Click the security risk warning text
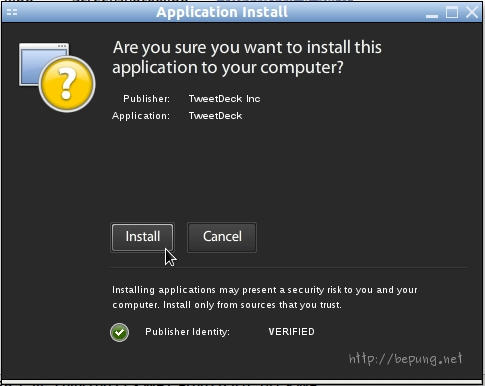This screenshot has height=386, width=485. click(x=265, y=297)
